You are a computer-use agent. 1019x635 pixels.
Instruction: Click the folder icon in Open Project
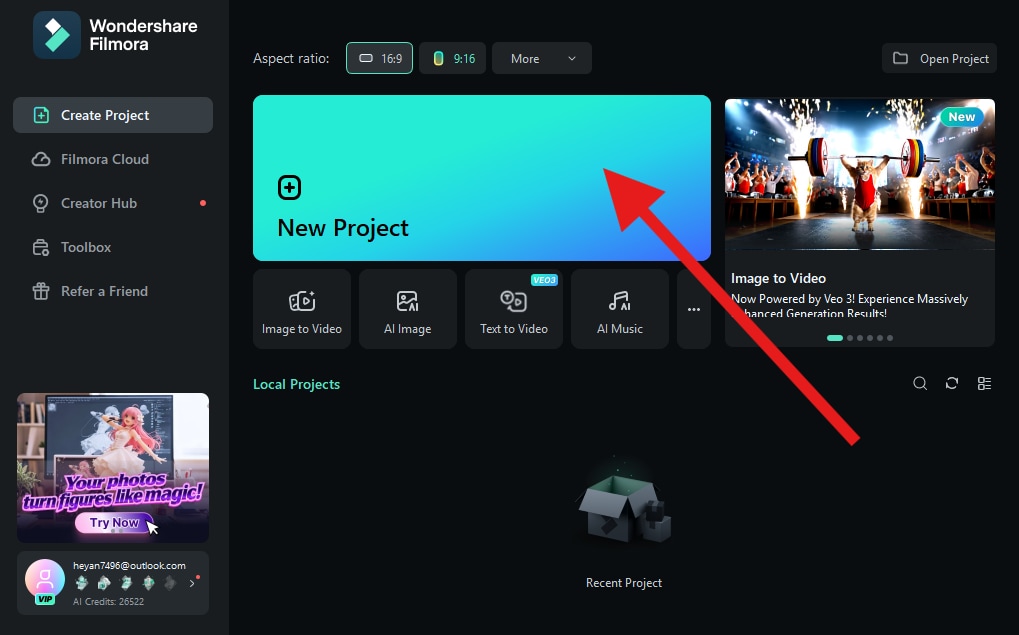900,58
